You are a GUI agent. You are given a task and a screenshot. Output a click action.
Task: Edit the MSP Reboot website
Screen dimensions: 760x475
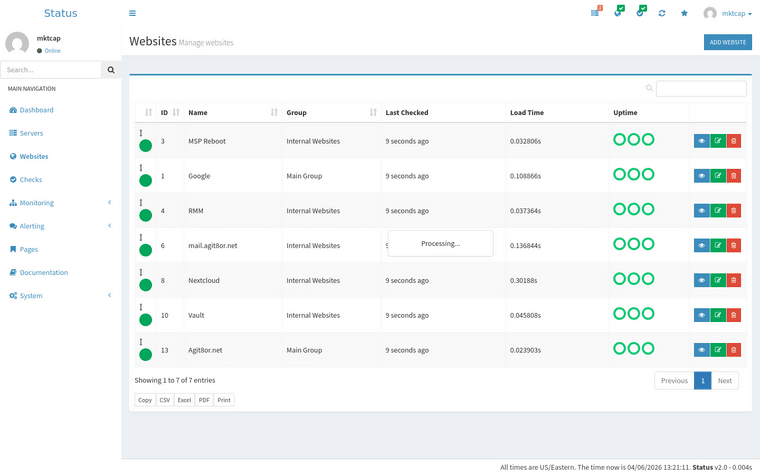pos(718,141)
